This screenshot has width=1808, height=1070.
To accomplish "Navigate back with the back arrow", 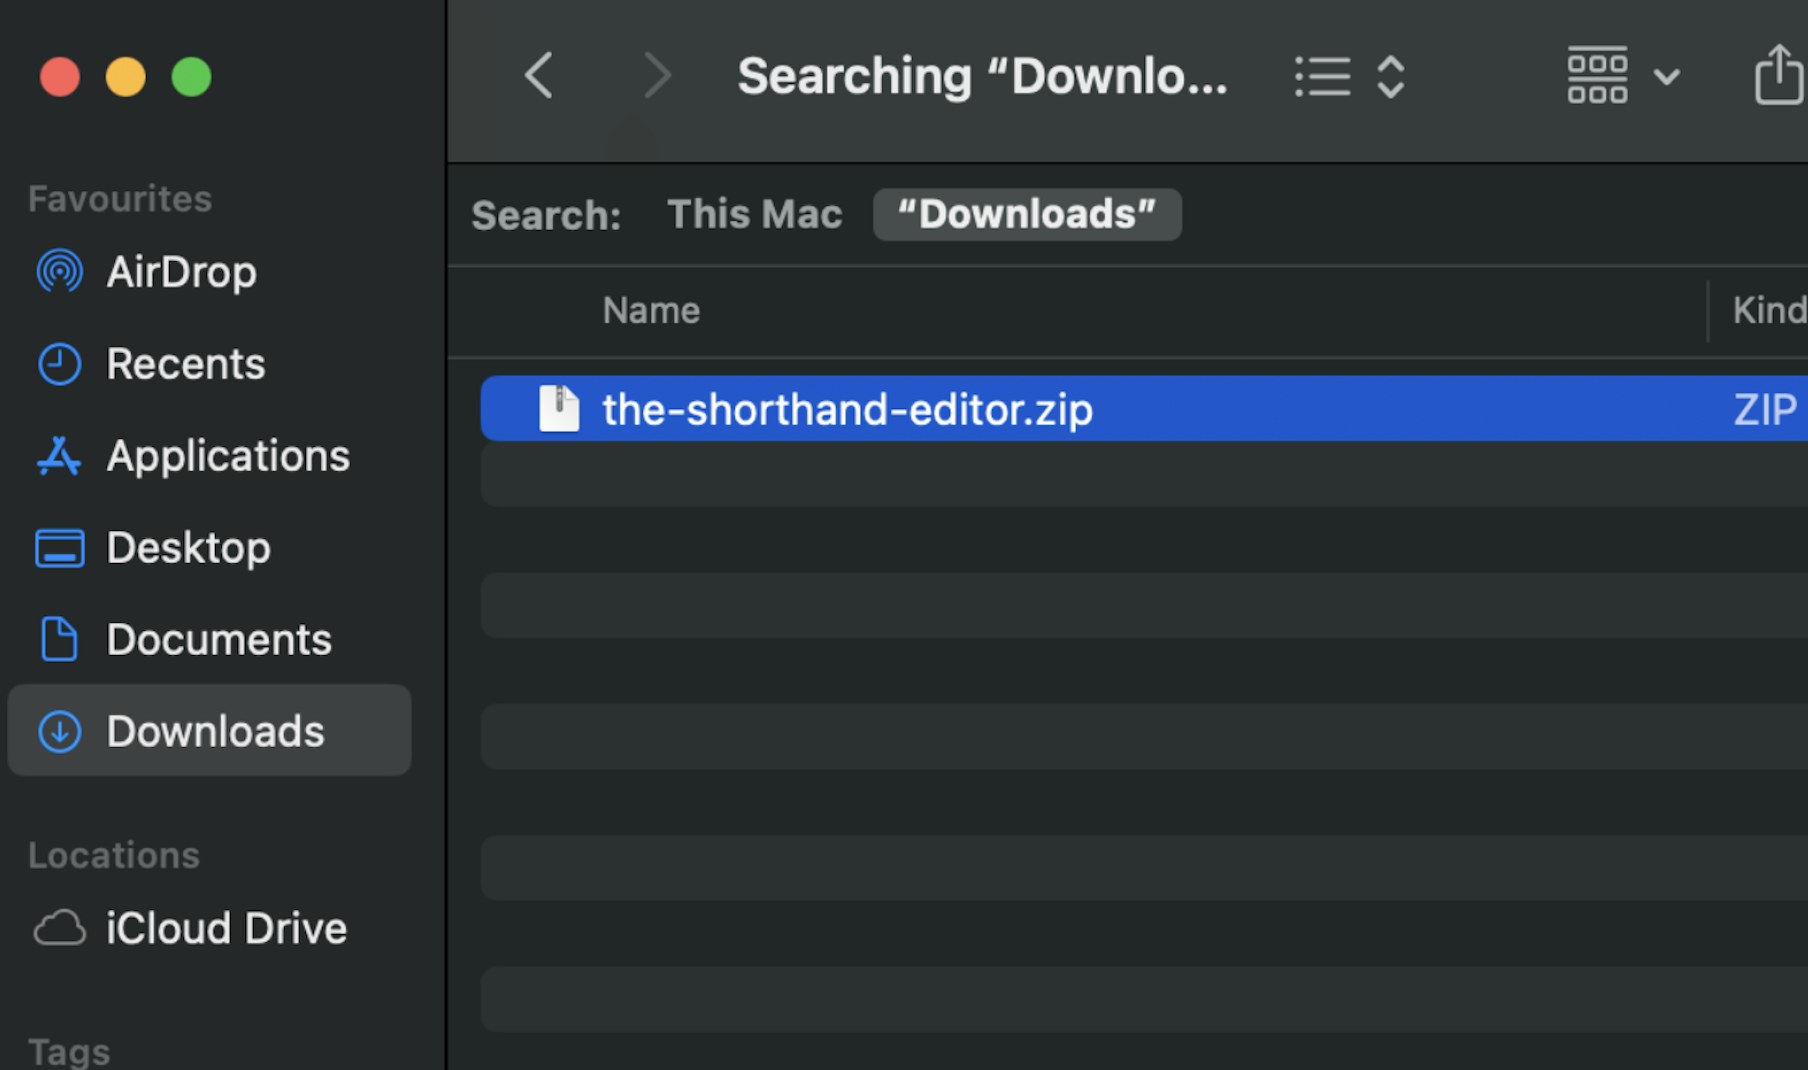I will [x=538, y=75].
